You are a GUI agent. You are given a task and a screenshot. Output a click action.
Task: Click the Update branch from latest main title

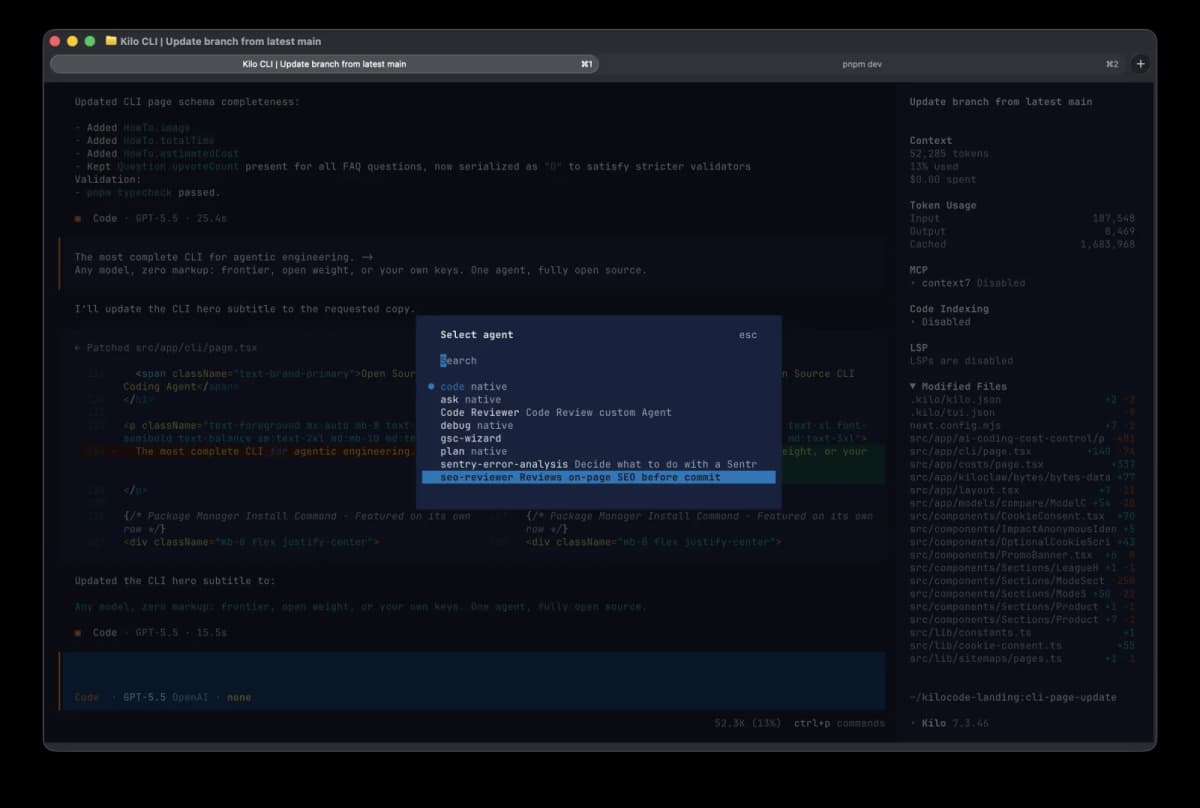pos(1000,102)
